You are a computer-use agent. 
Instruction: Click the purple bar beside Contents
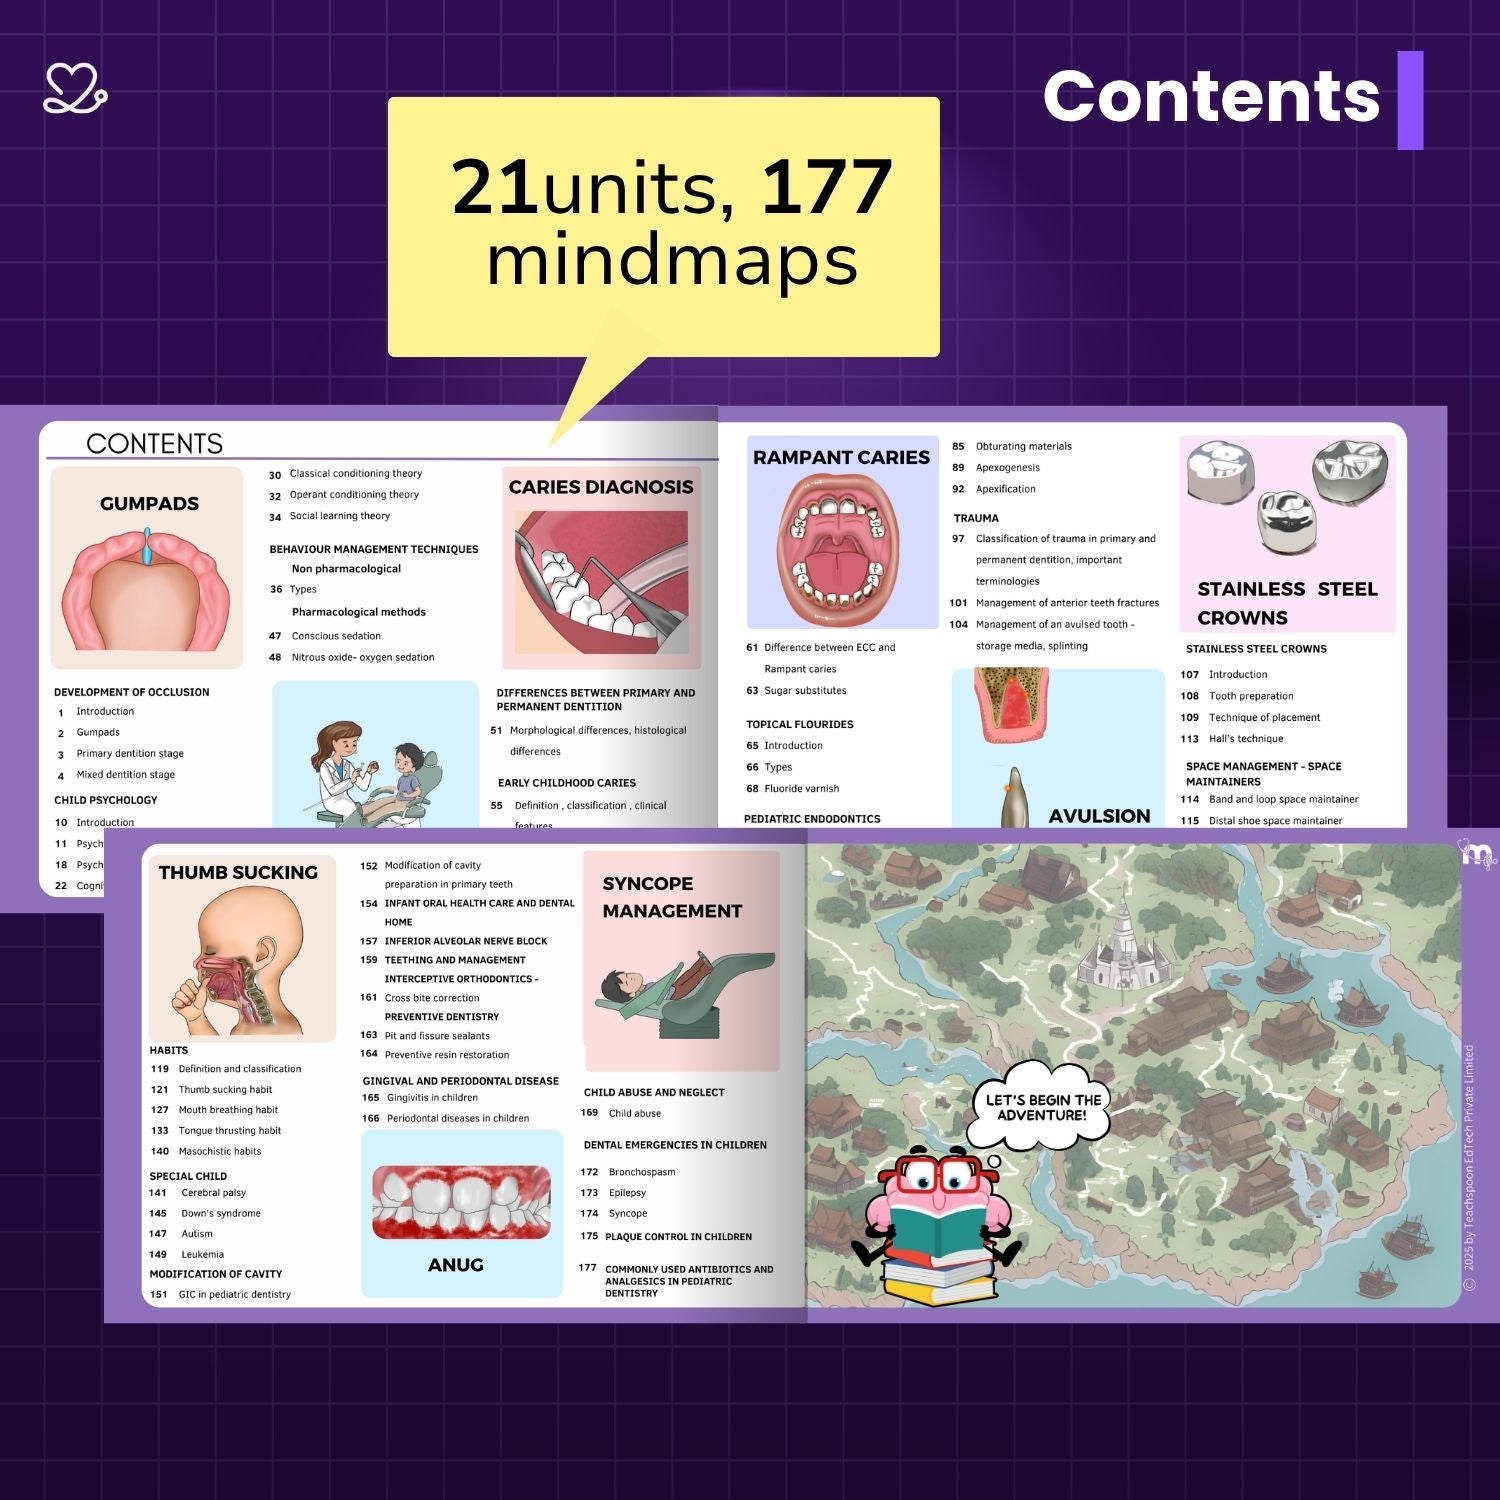1410,100
